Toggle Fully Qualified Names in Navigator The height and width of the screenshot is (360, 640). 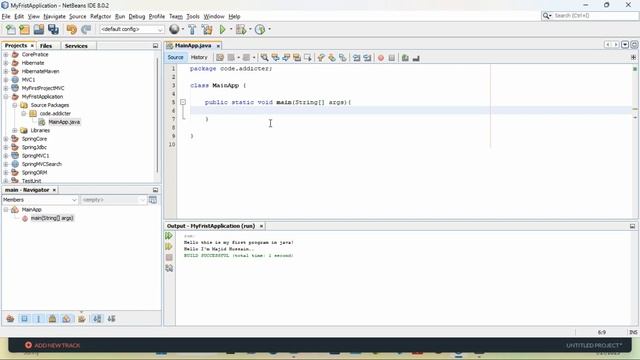point(82,319)
